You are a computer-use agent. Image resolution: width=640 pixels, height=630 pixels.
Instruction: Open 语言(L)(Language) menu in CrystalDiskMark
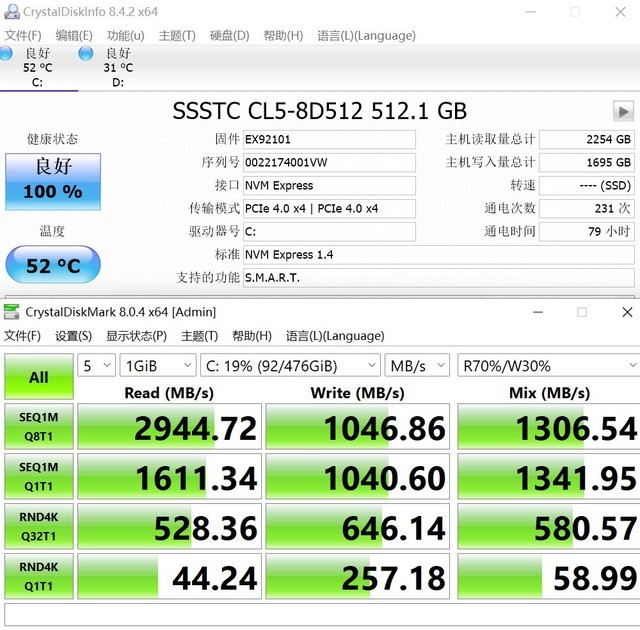pyautogui.click(x=335, y=336)
